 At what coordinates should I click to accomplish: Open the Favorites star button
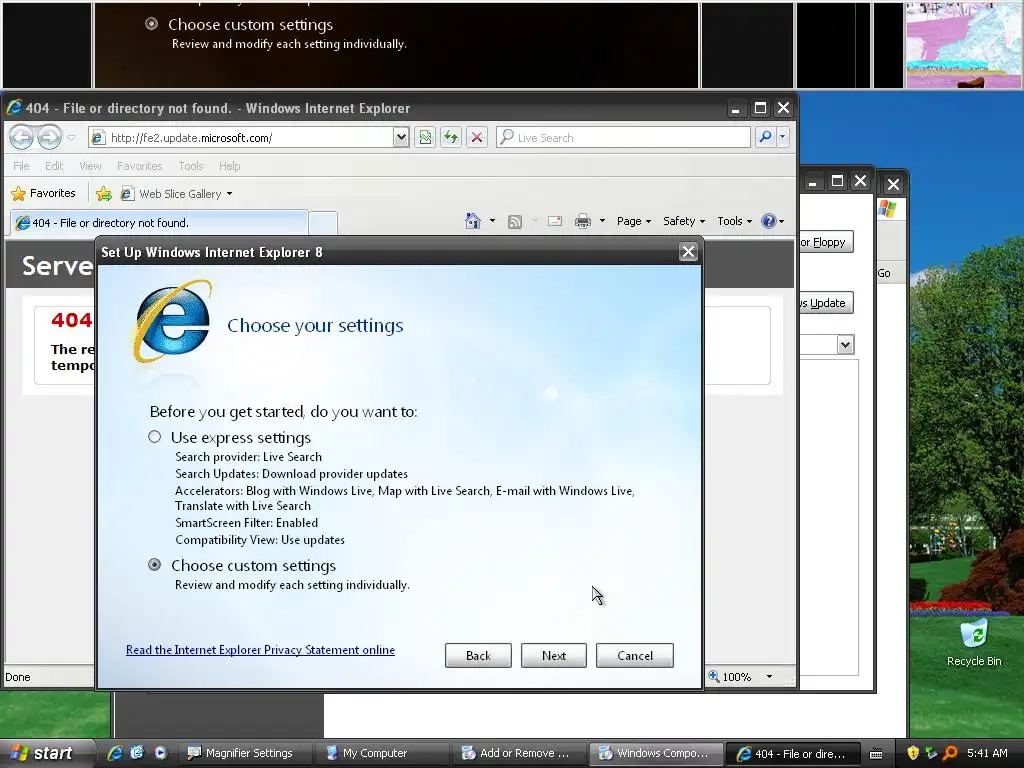click(43, 193)
